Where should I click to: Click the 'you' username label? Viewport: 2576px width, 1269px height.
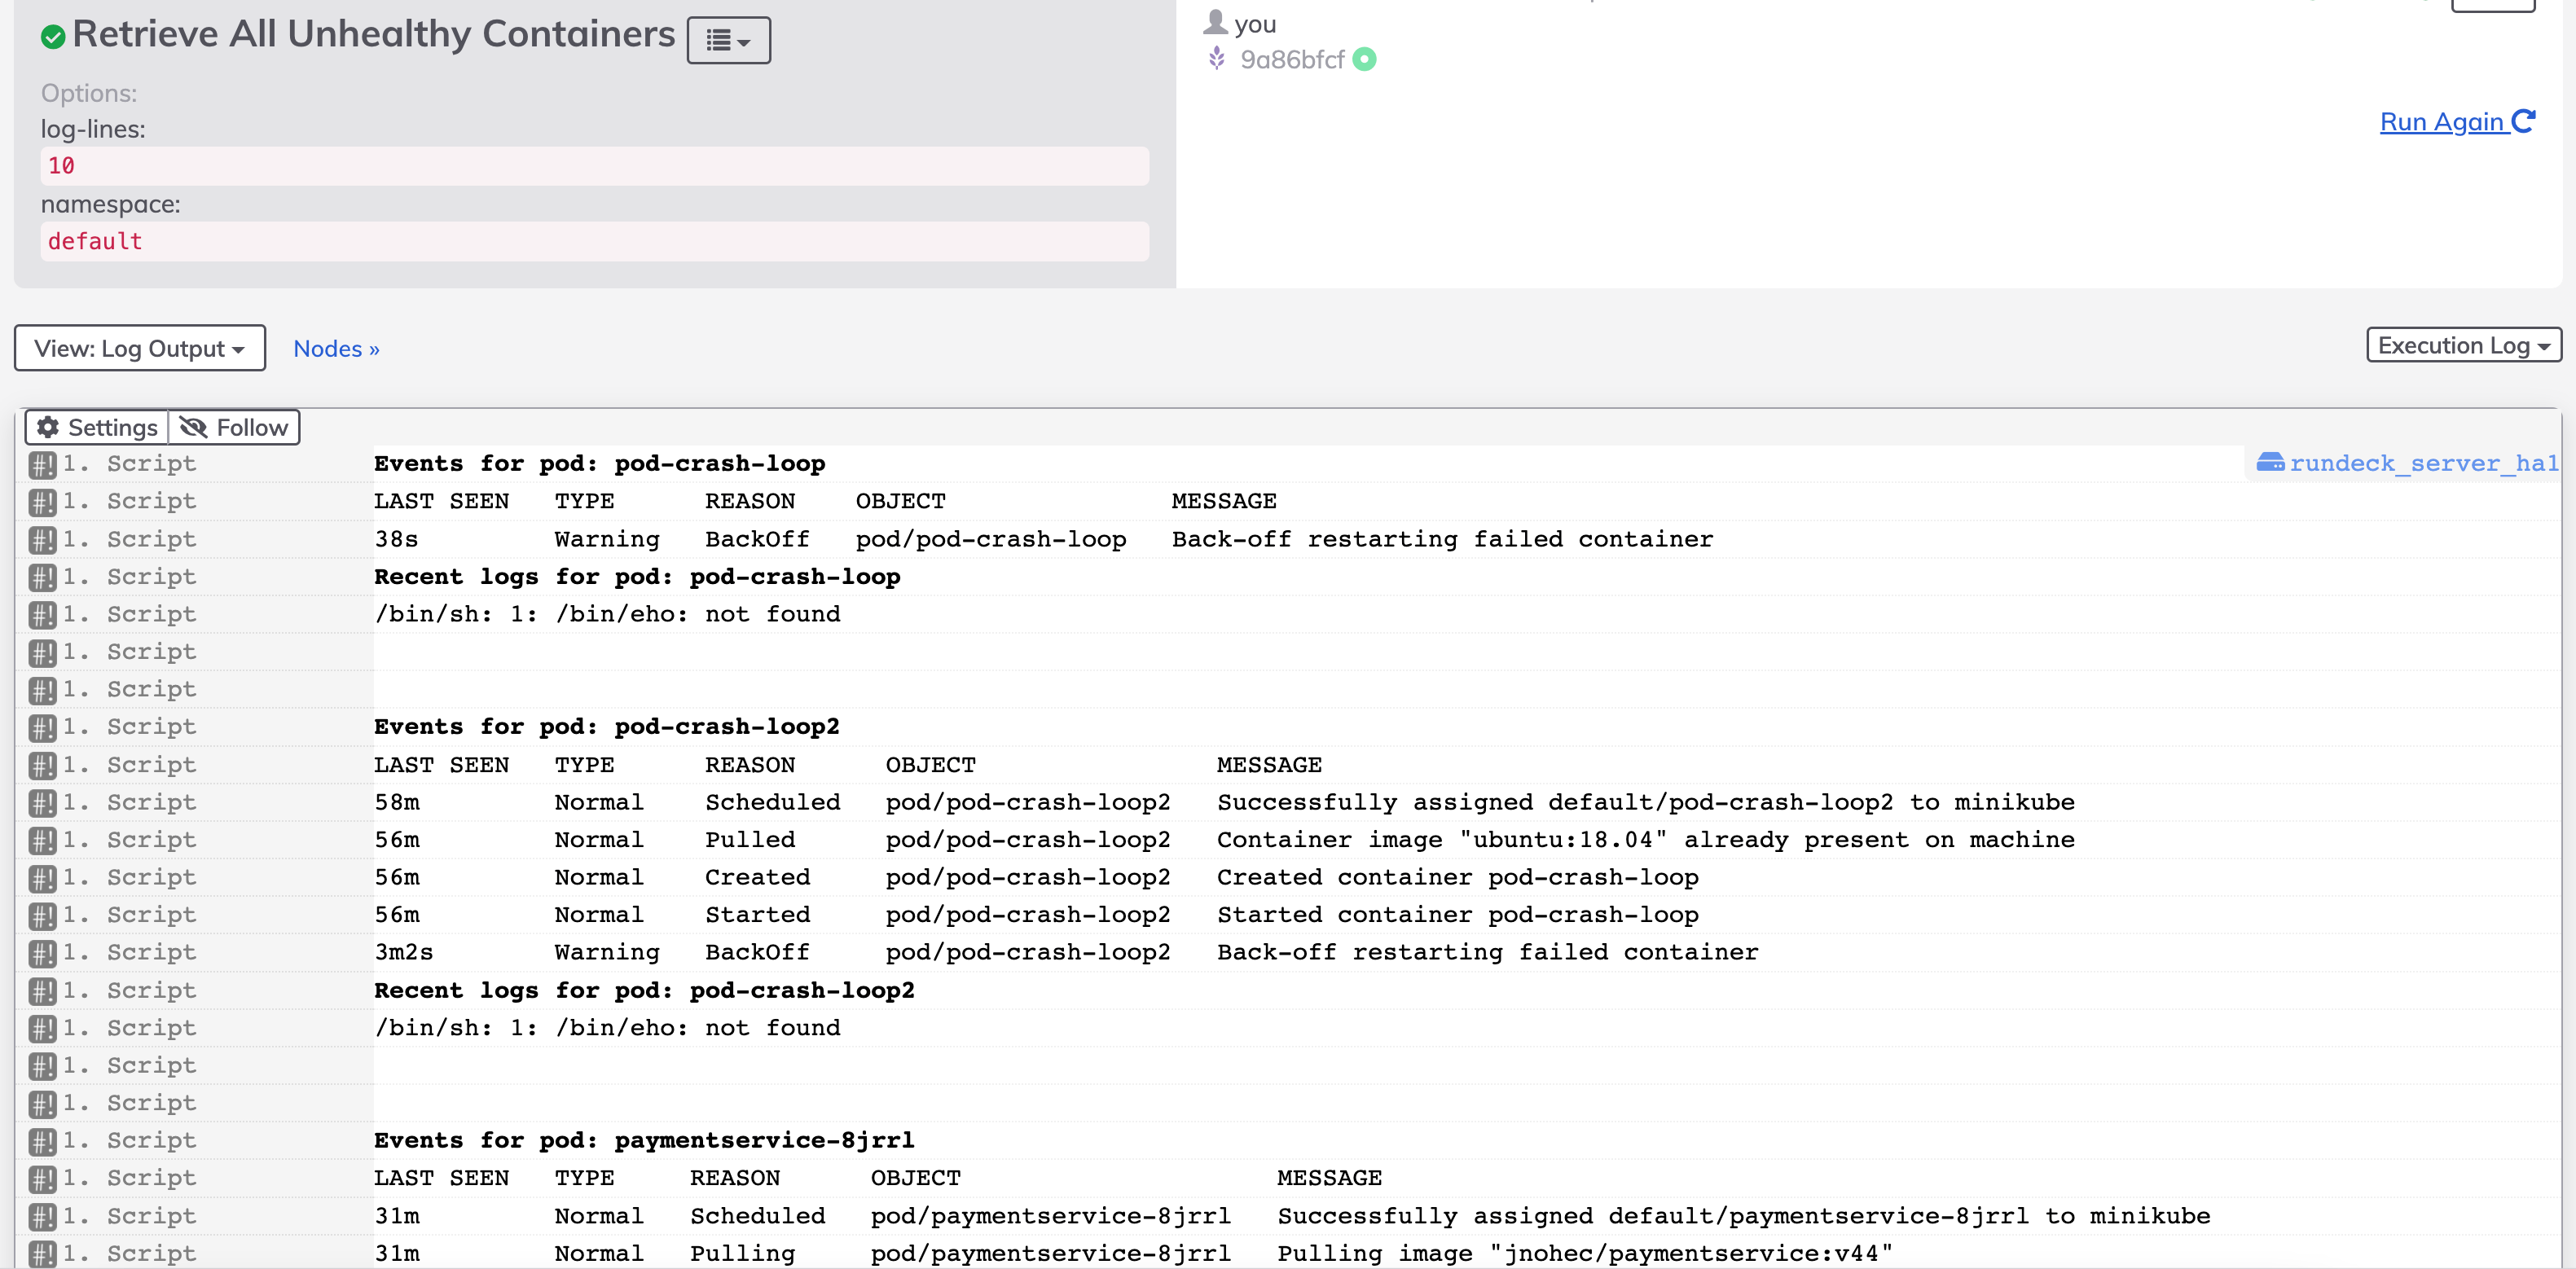pyautogui.click(x=1255, y=22)
